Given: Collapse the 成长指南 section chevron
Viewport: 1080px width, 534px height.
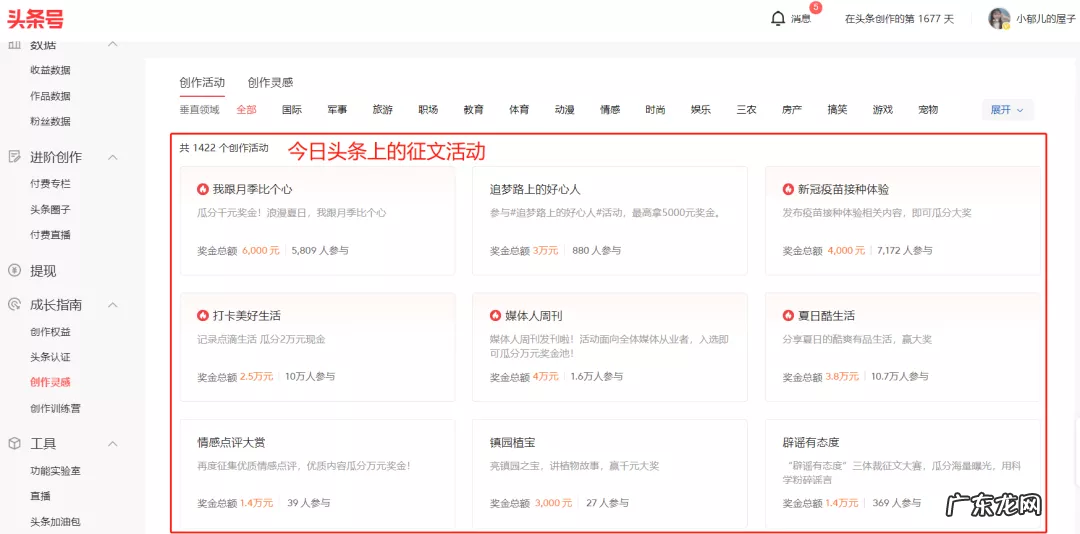Looking at the screenshot, I should coord(114,305).
